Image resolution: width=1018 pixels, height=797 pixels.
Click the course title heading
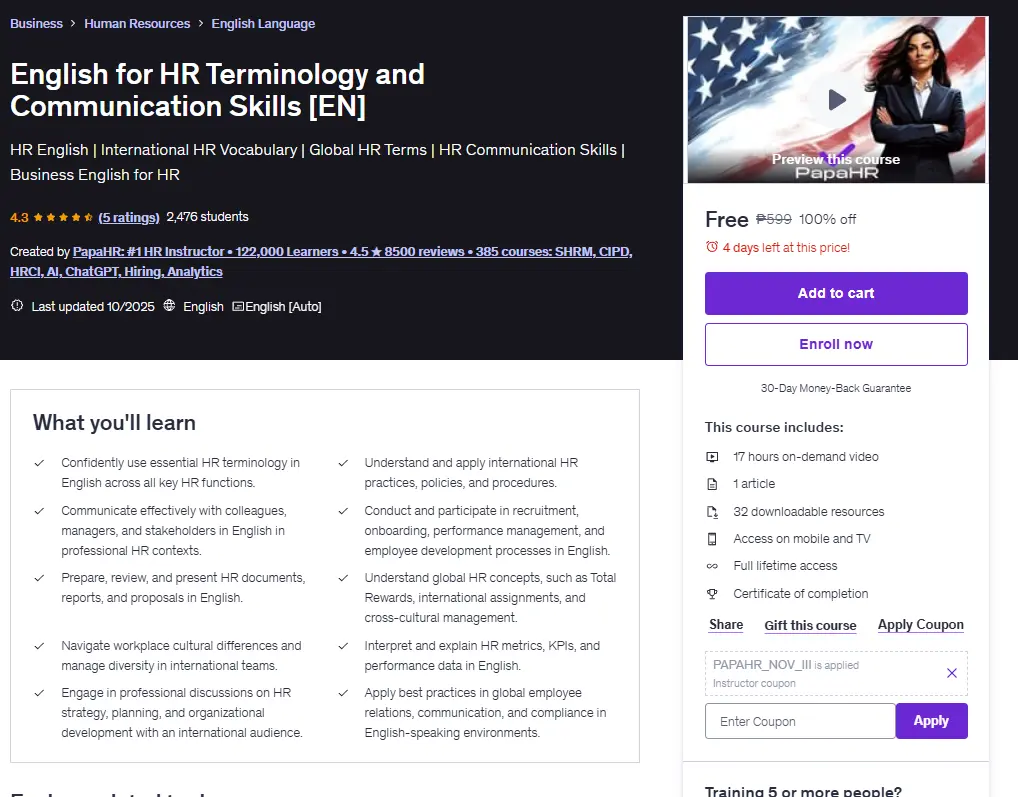pyautogui.click(x=217, y=90)
